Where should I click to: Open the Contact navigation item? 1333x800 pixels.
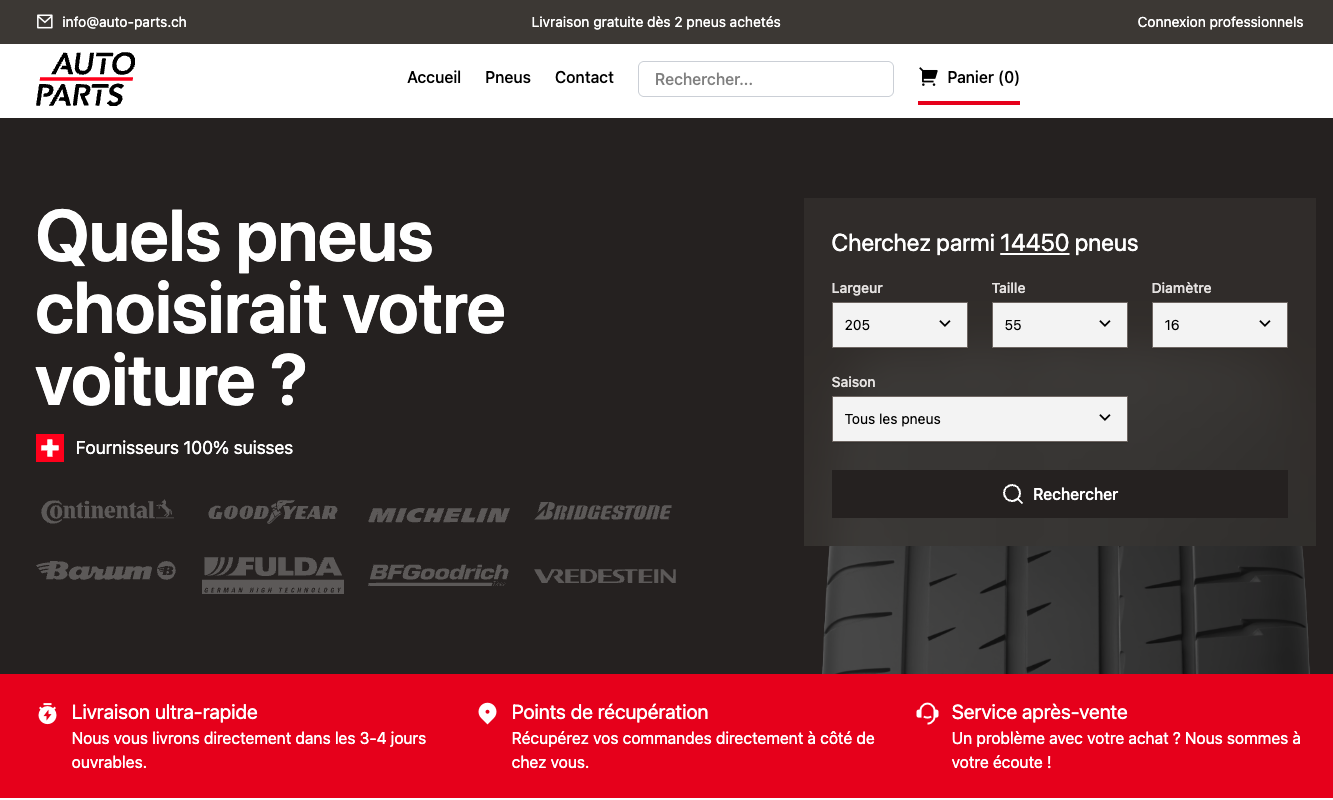click(x=584, y=77)
